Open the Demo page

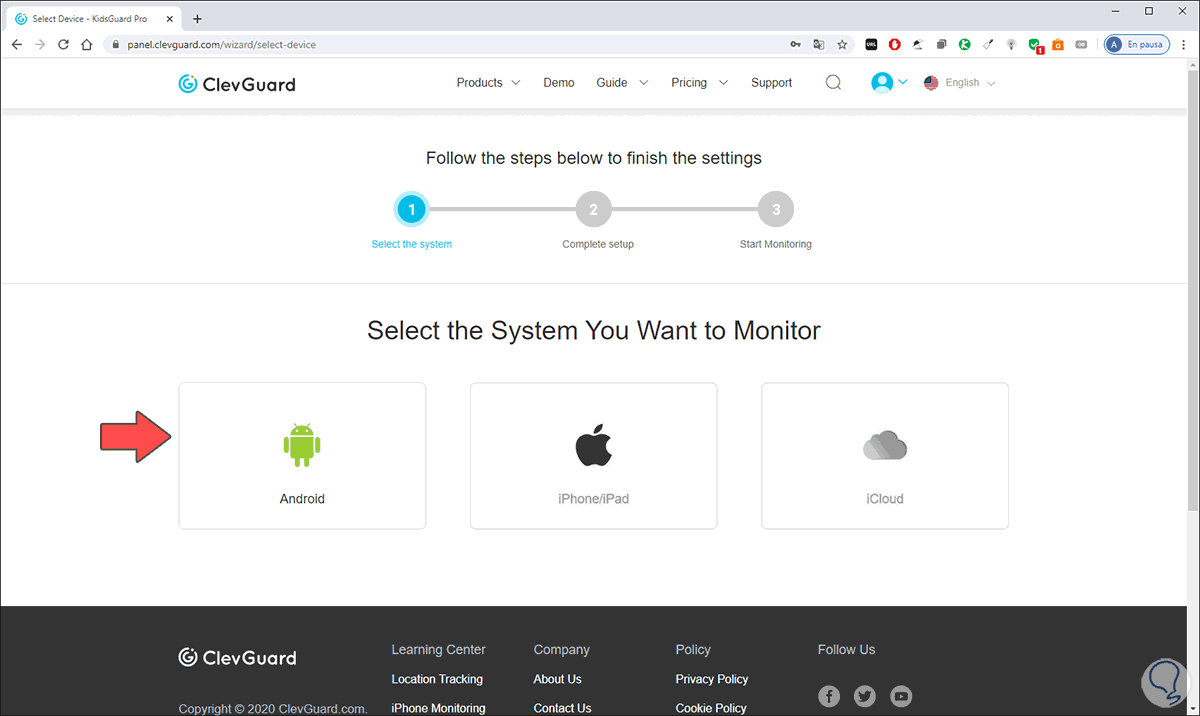(x=559, y=83)
